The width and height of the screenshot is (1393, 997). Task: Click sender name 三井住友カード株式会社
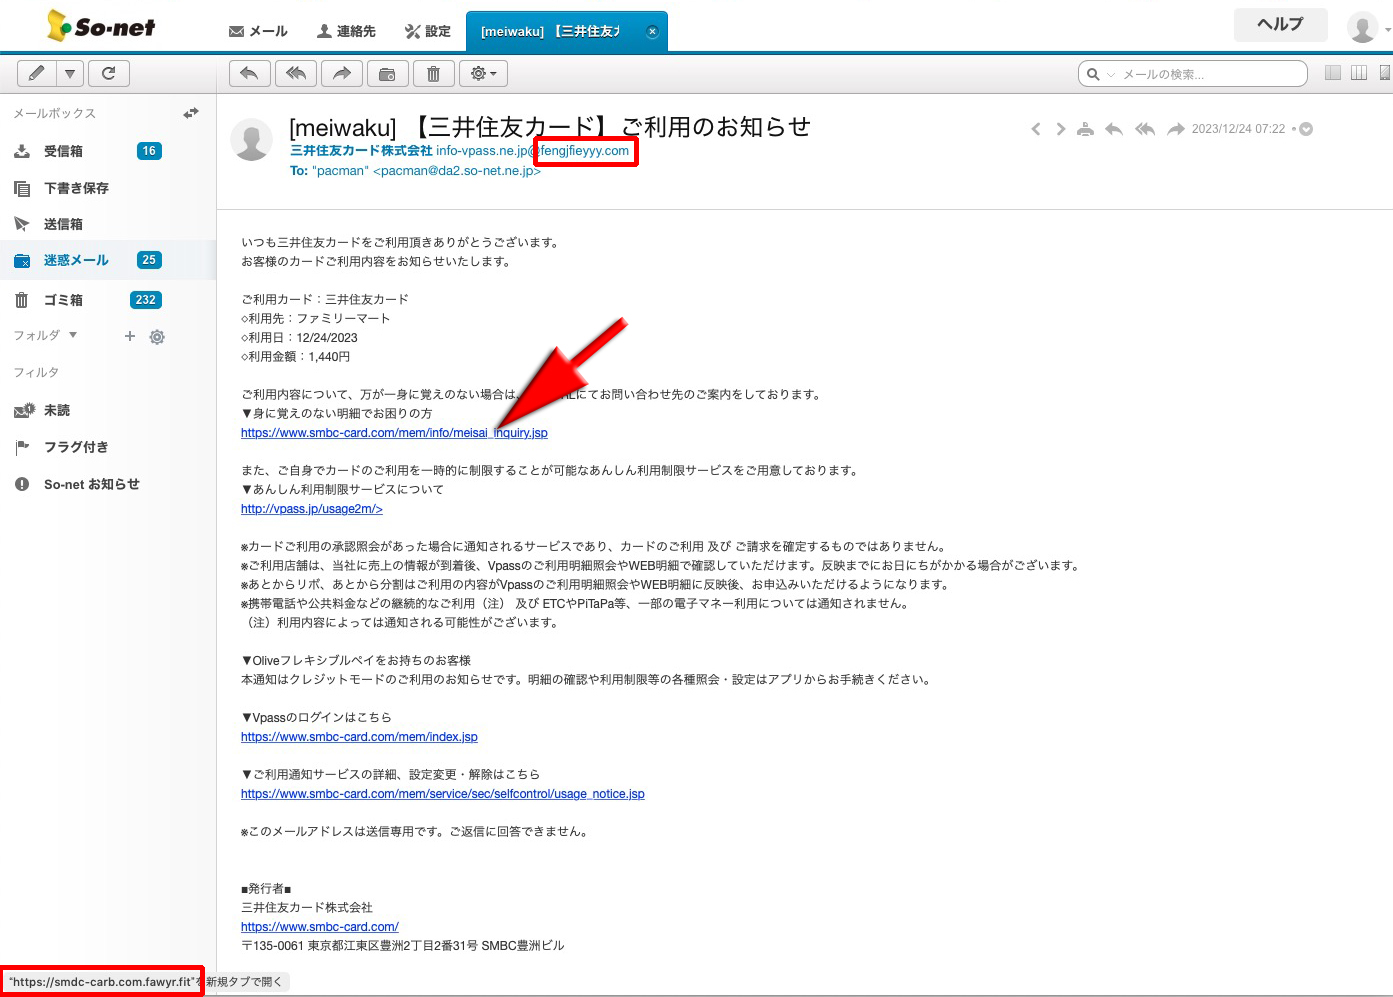pos(361,151)
